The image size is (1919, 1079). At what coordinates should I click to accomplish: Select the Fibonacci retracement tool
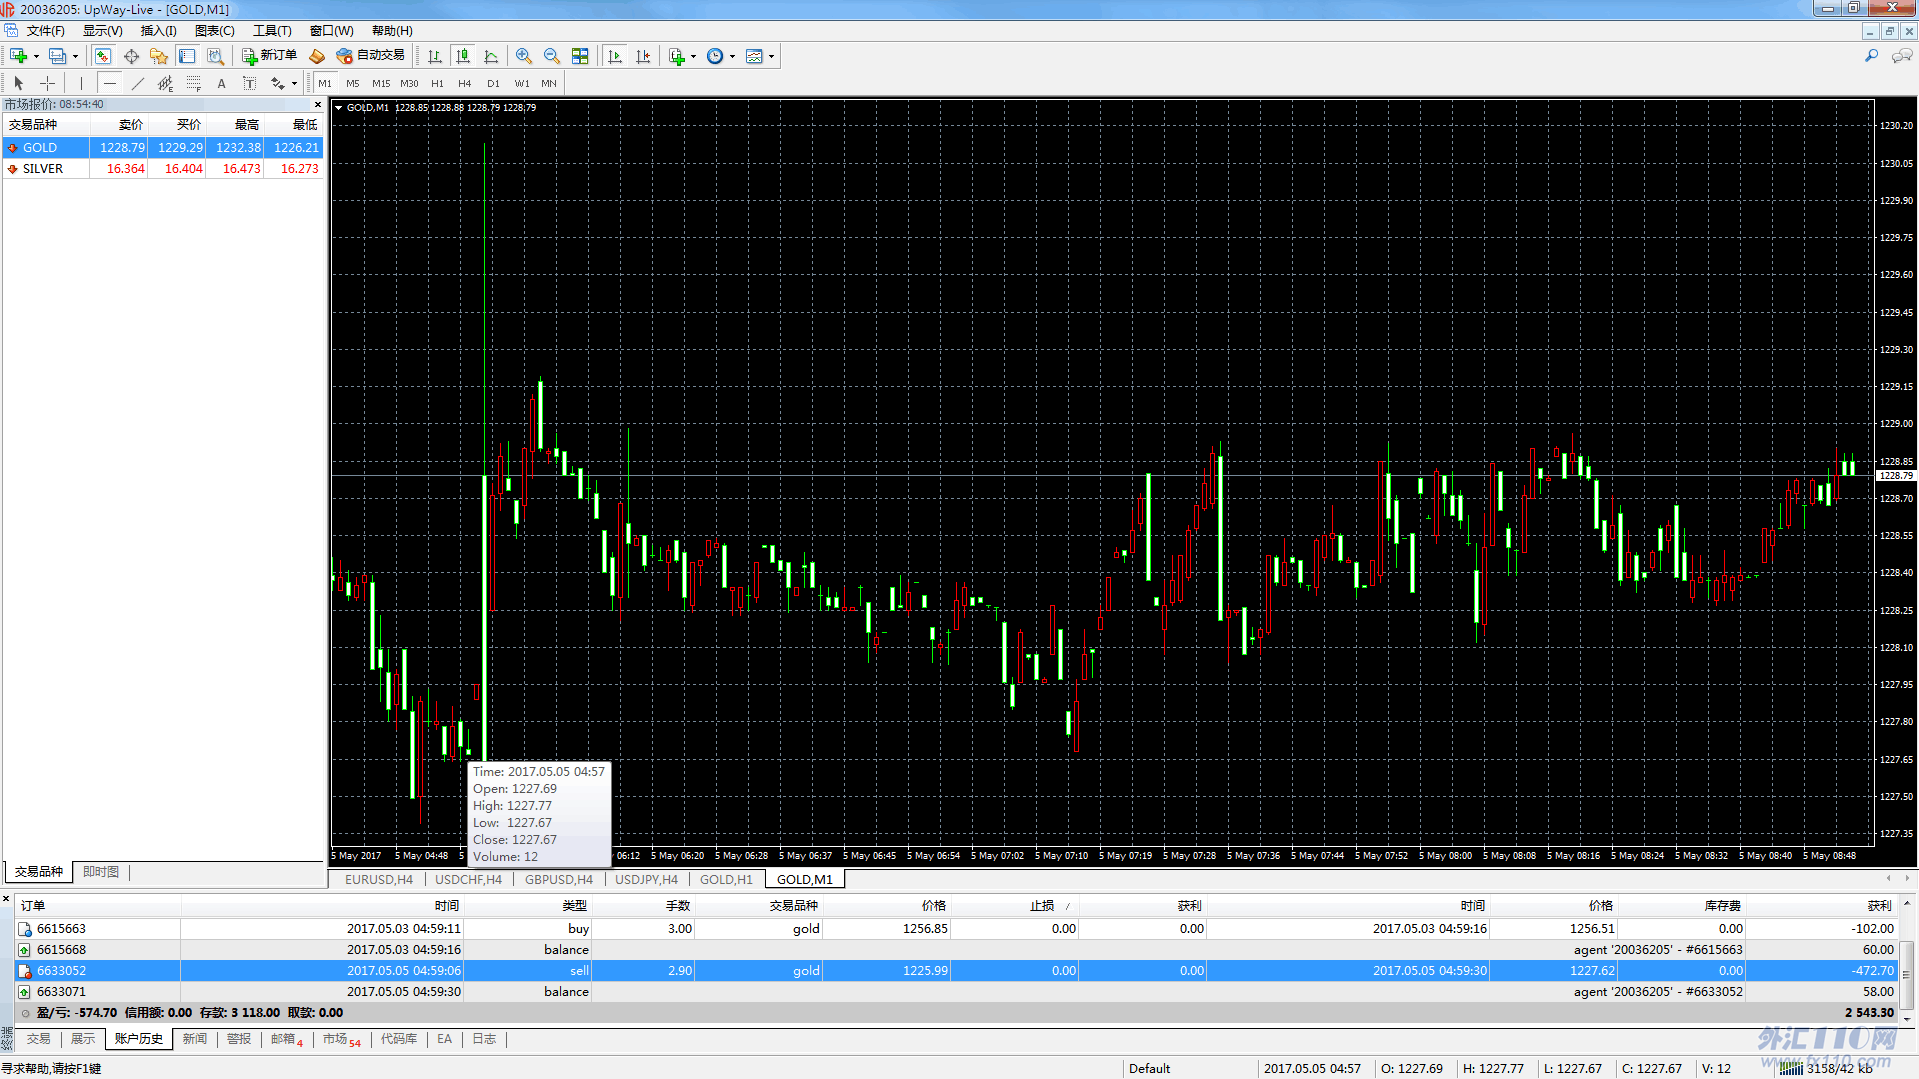pos(194,83)
